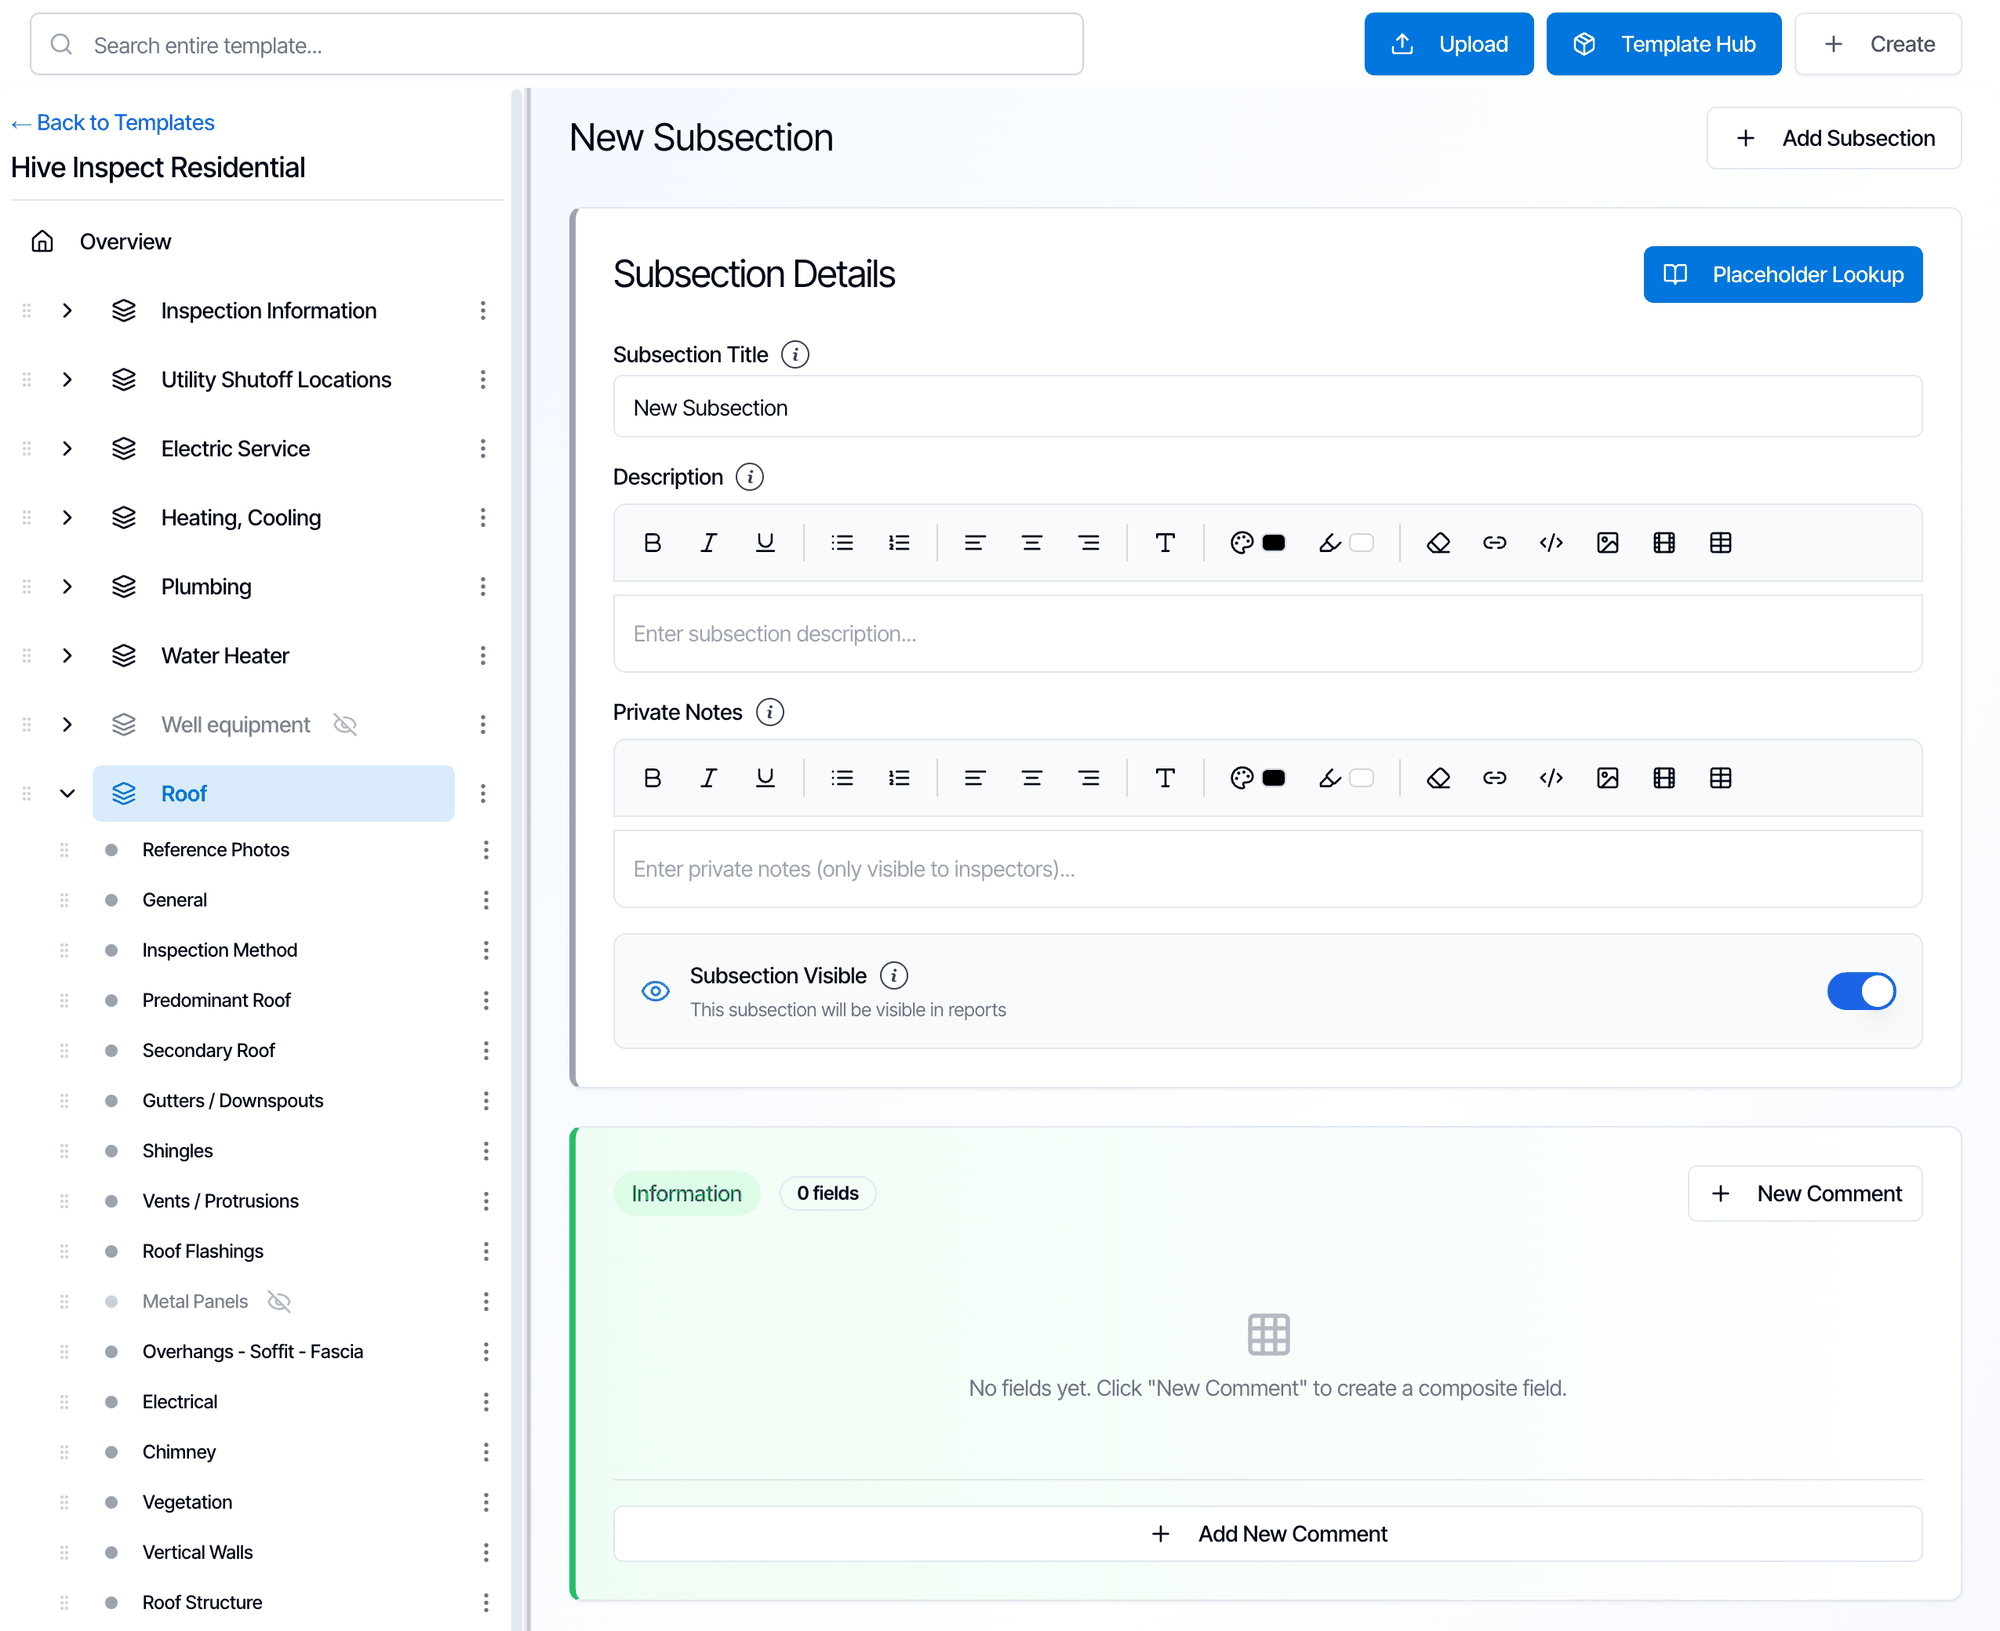
Task: Go Back to Templates
Action: (x=113, y=123)
